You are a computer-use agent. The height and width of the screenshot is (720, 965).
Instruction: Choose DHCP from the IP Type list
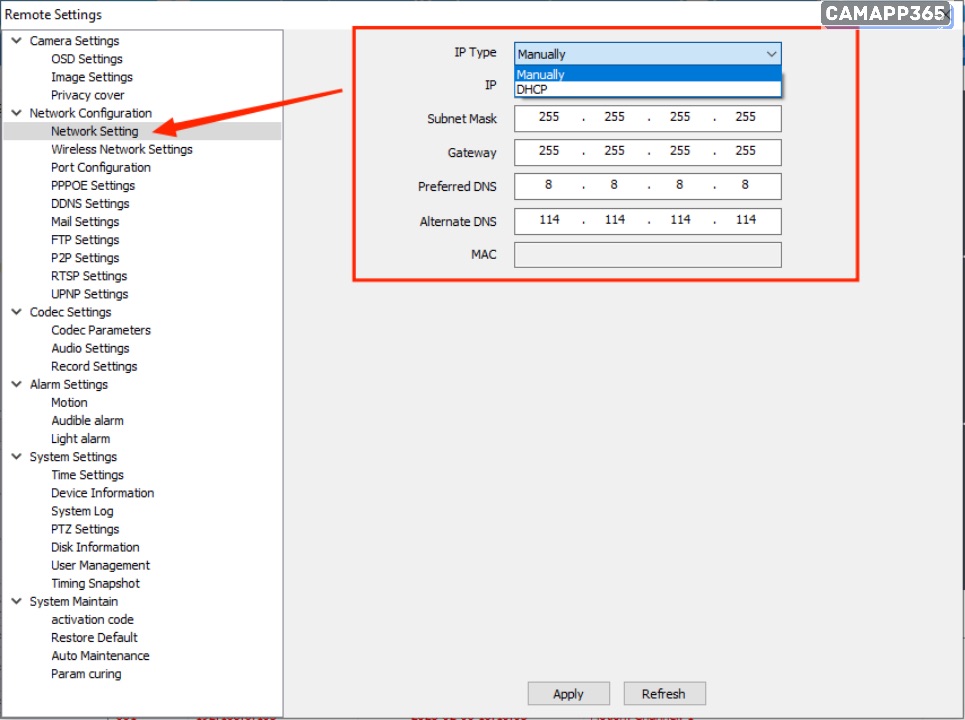pos(532,89)
